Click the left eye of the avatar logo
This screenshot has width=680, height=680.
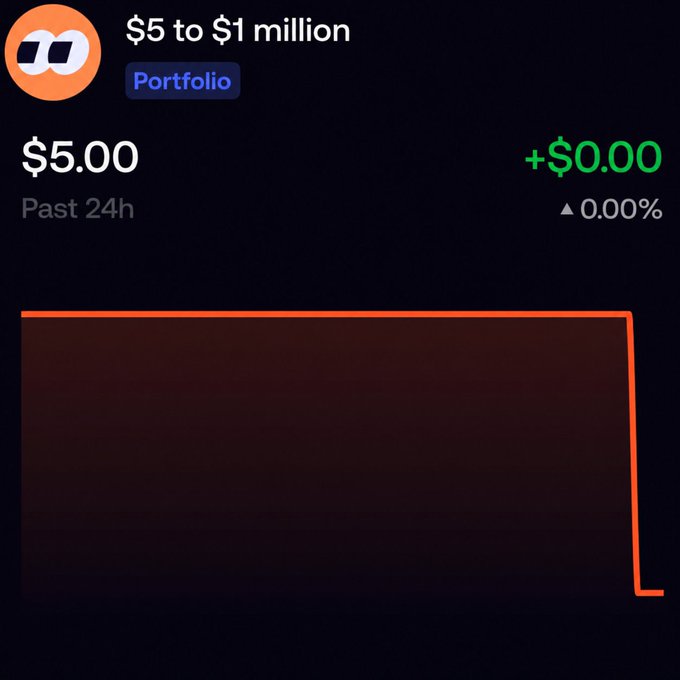click(x=33, y=55)
